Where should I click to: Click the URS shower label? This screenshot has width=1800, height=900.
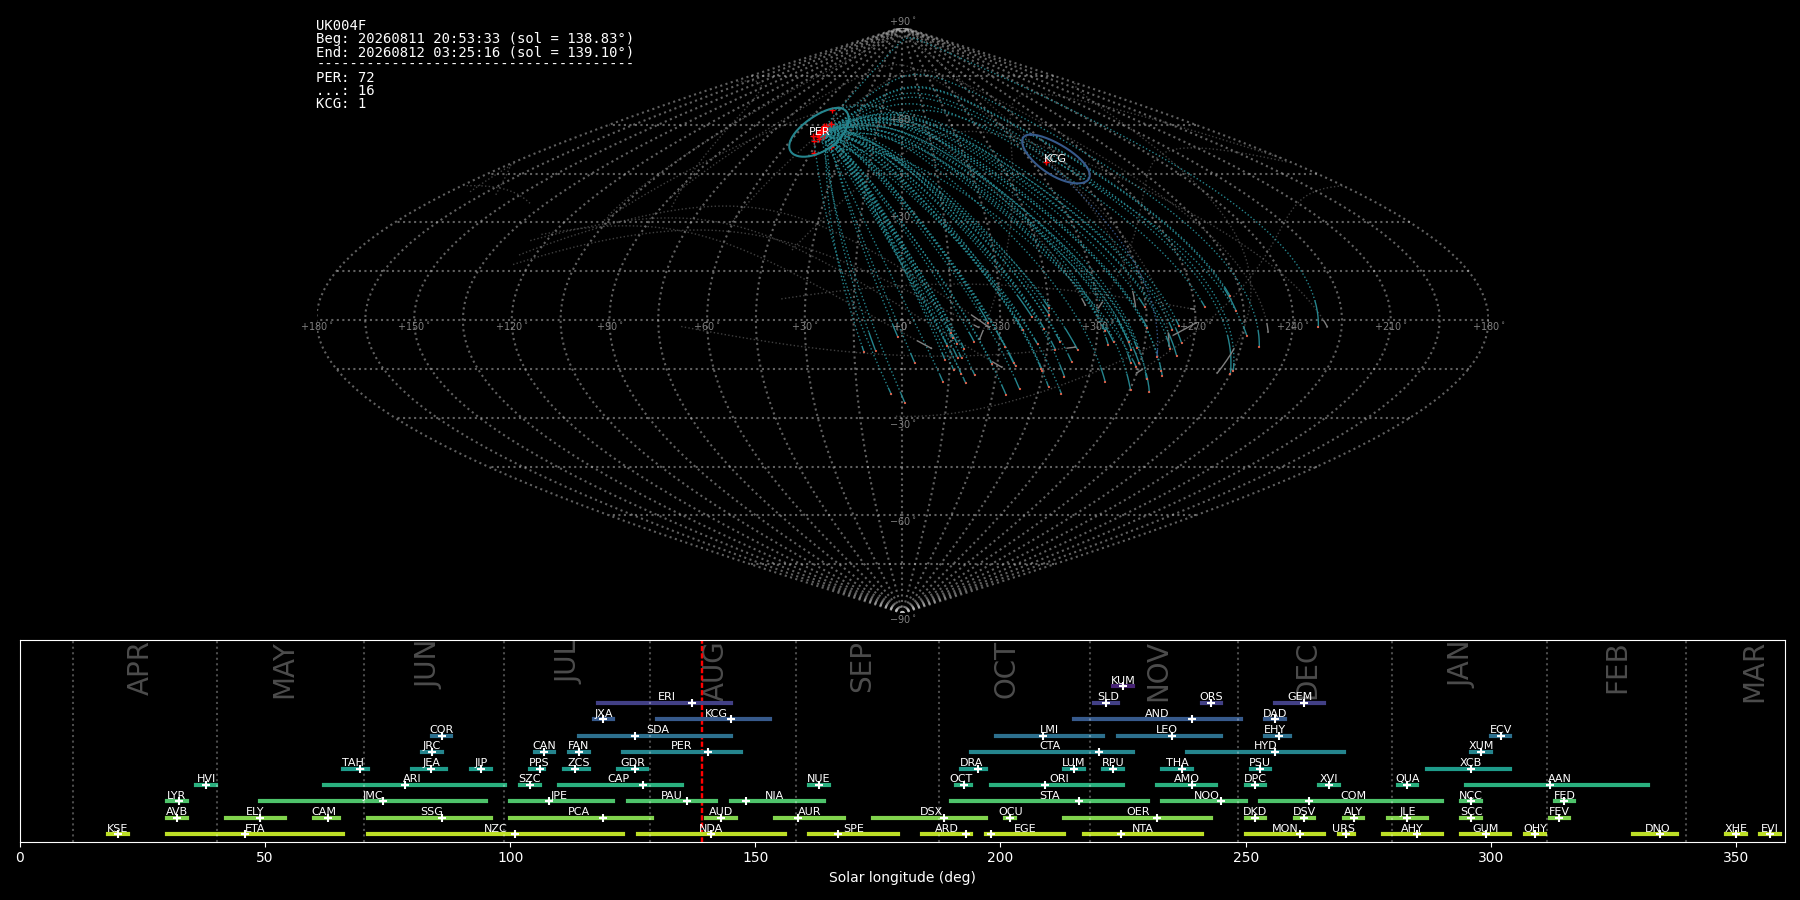tap(1343, 829)
